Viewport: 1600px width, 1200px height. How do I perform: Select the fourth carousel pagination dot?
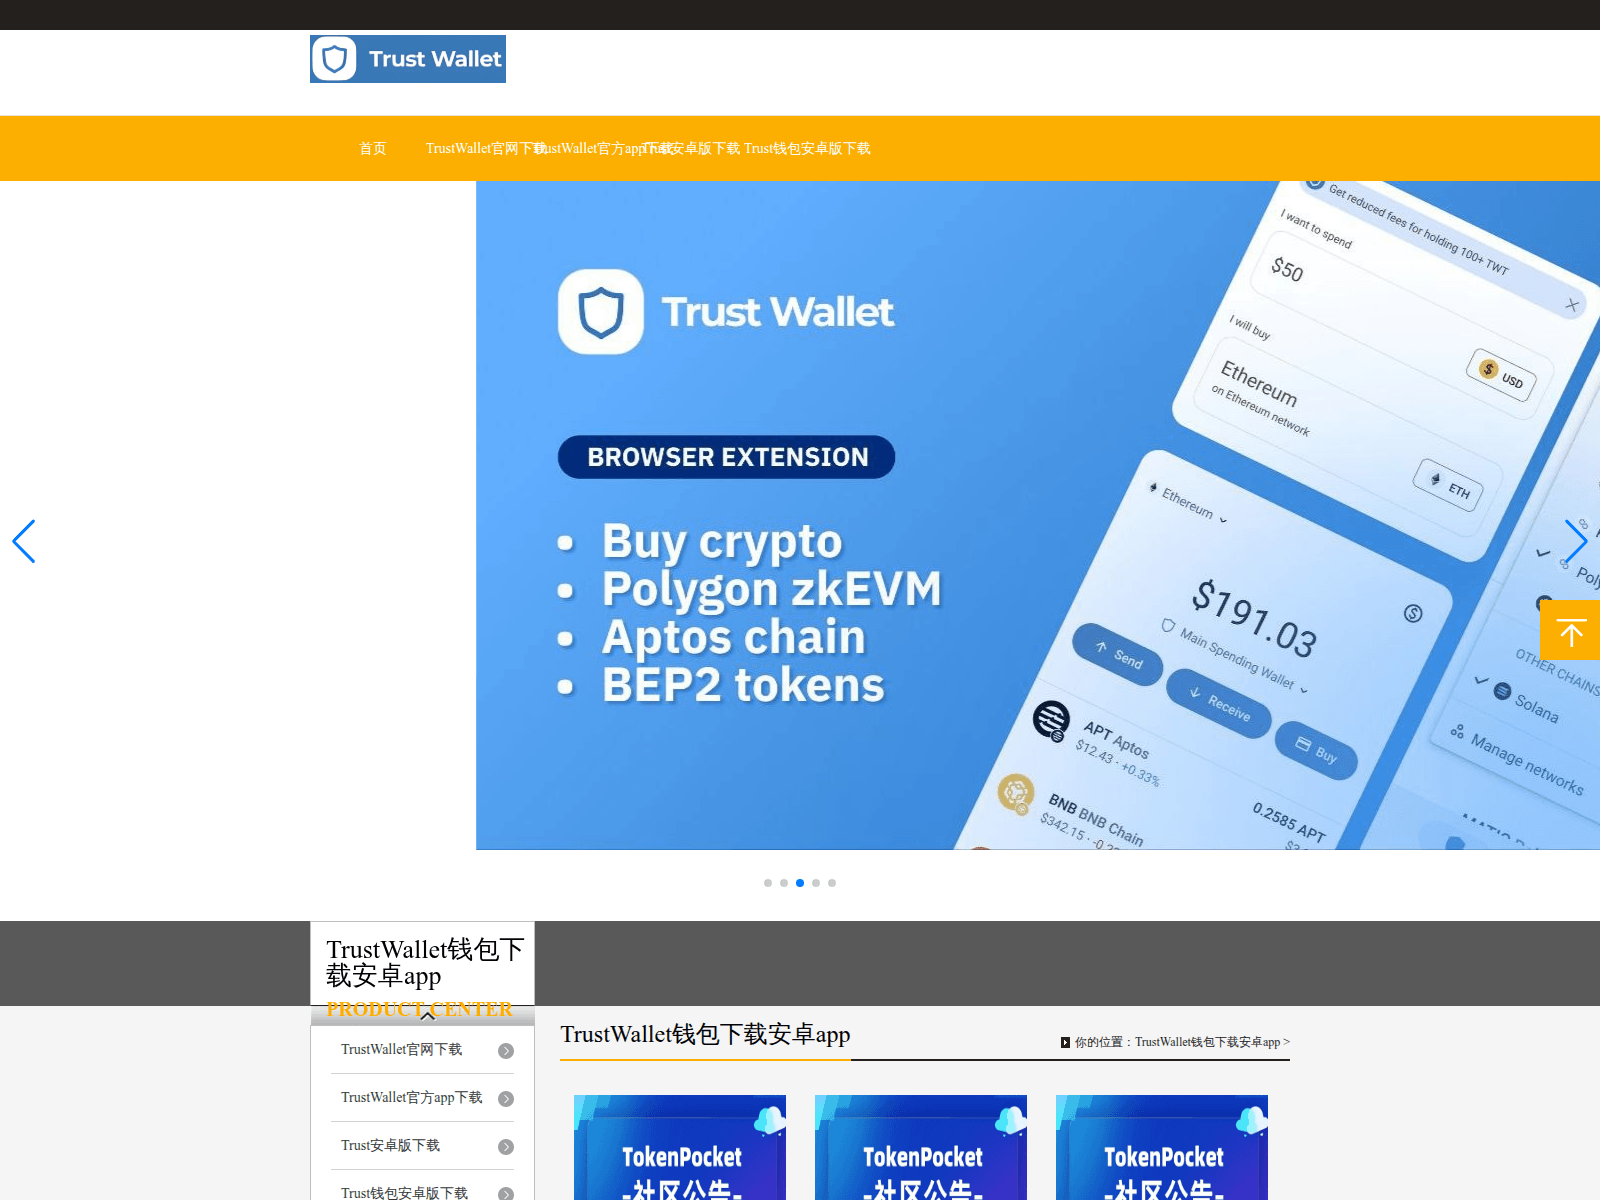816,883
